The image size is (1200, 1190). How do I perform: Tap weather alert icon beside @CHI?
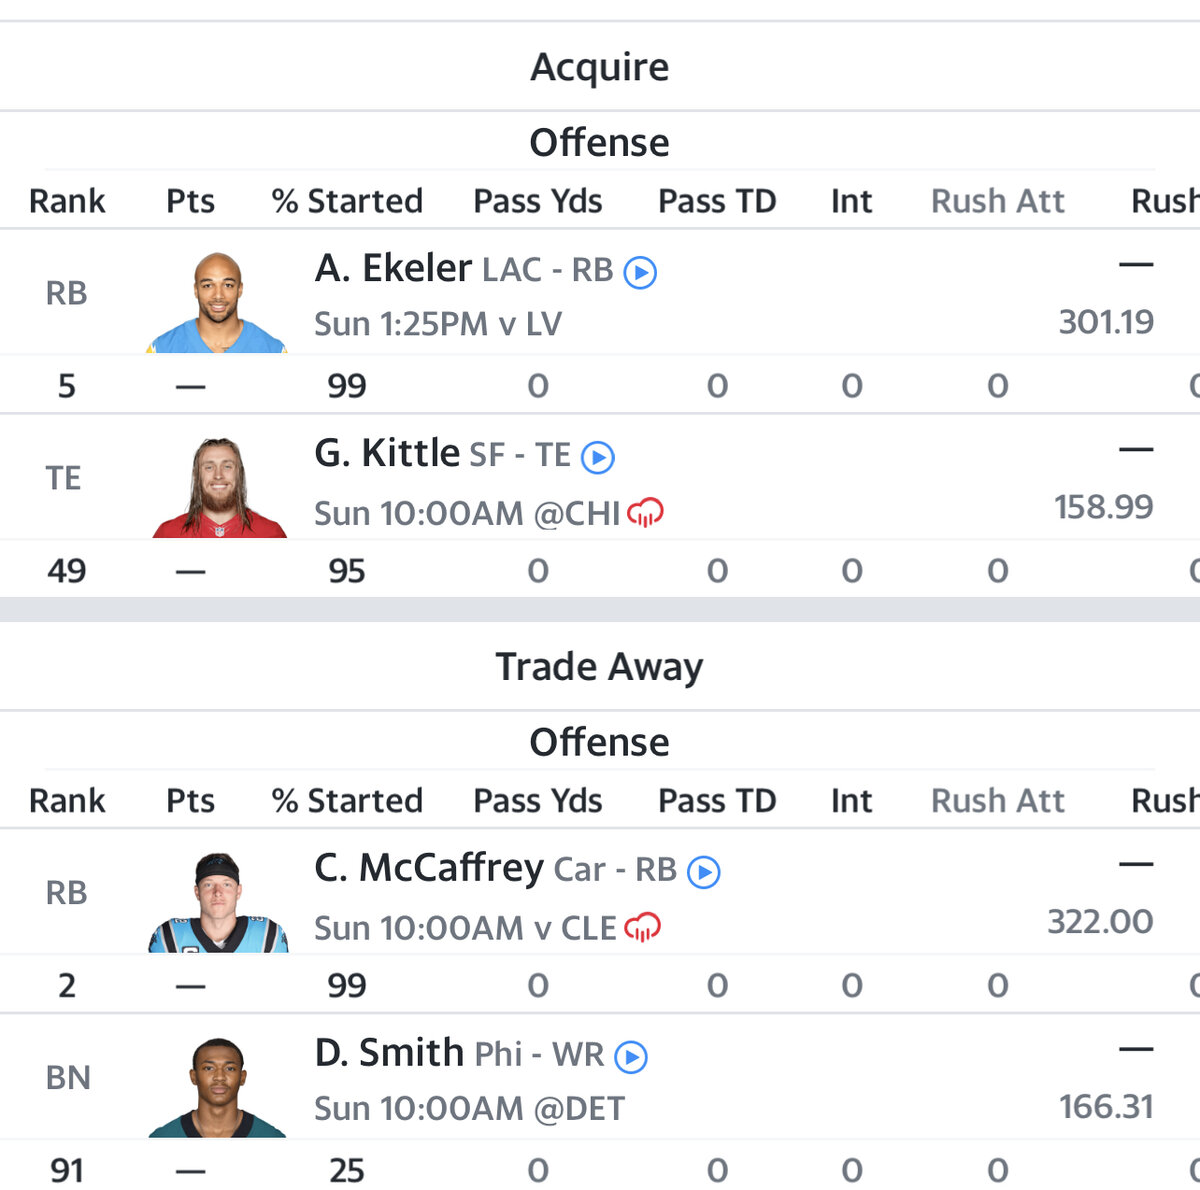coord(645,513)
